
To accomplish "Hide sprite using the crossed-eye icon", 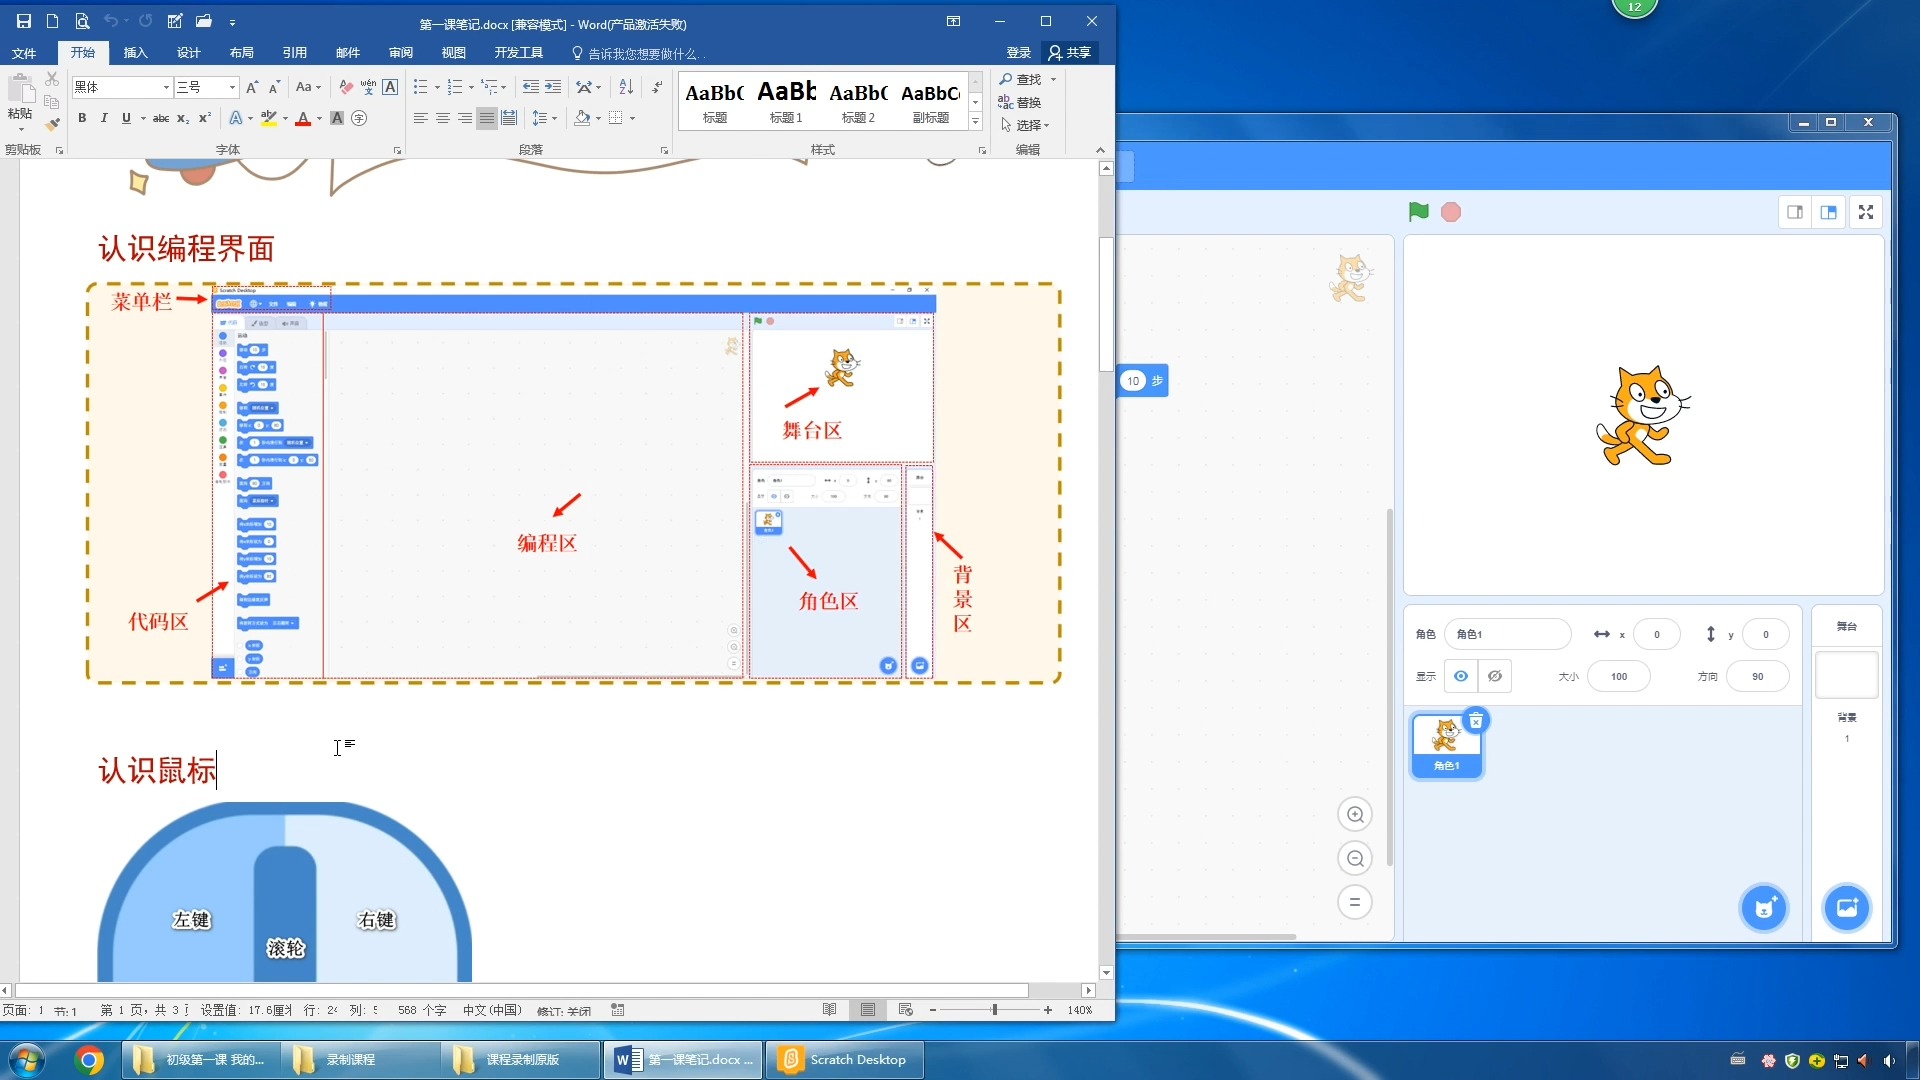I will pyautogui.click(x=1495, y=676).
